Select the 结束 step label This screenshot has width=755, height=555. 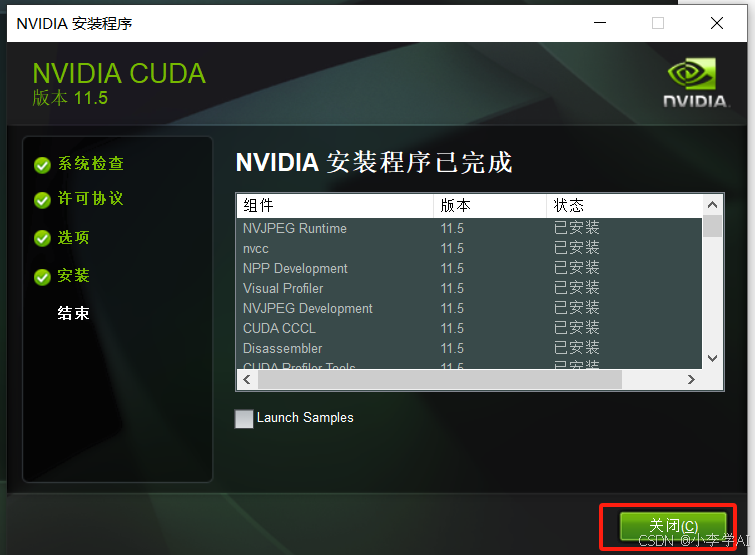pyautogui.click(x=74, y=313)
